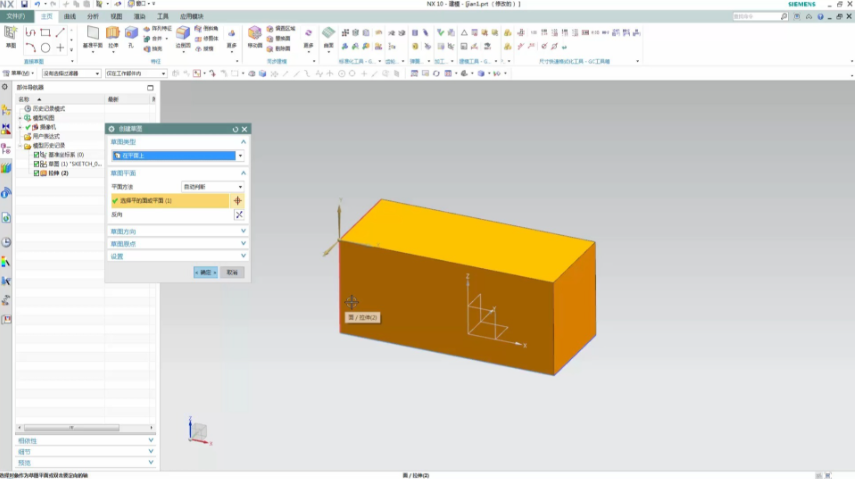Screen dimensions: 855x479
Task: Select the Profile sketch curve tool
Action: (x=31, y=33)
